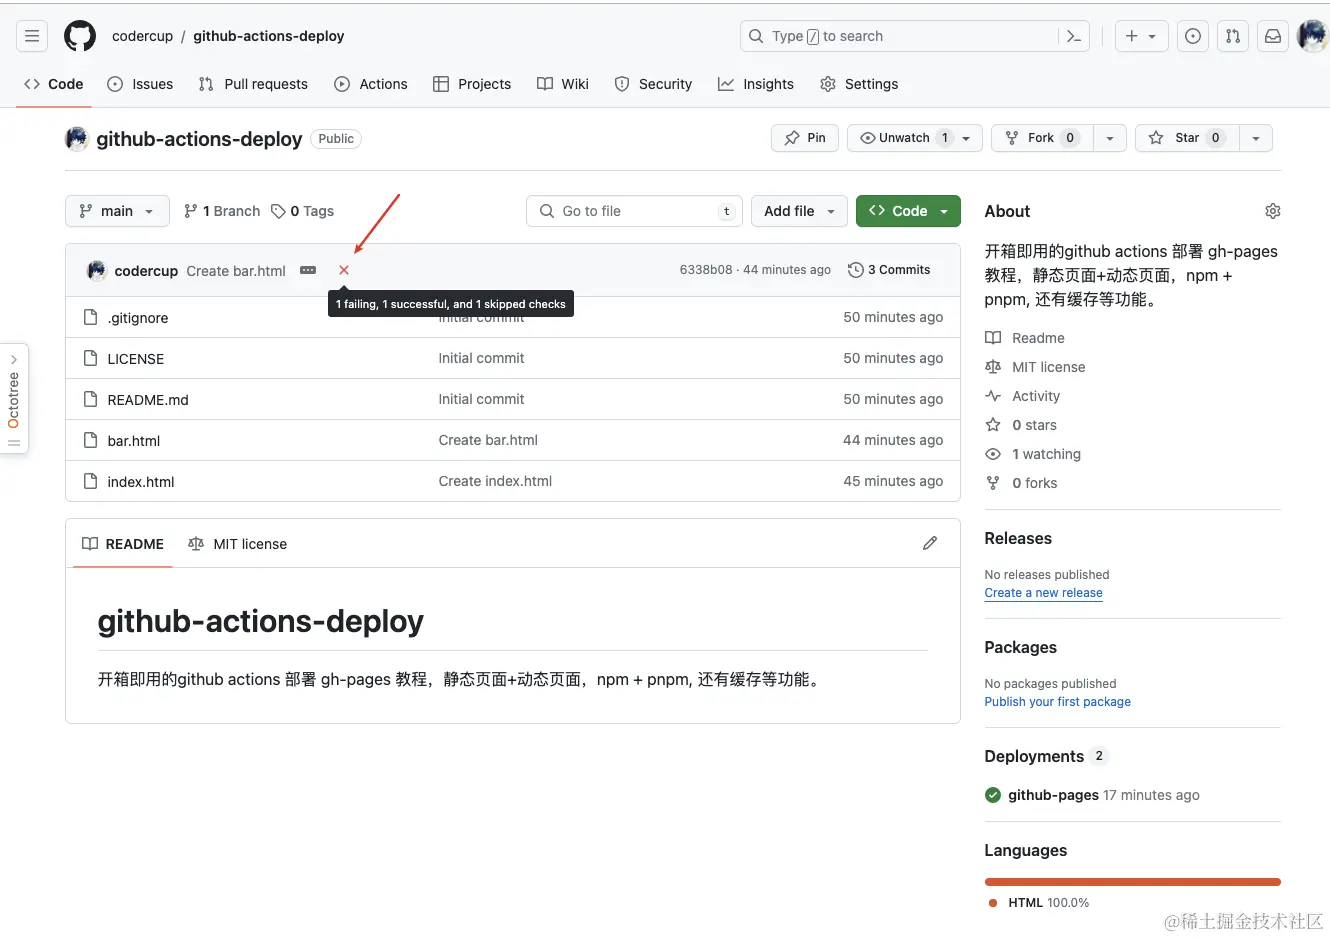This screenshot has height=938, width=1330.
Task: View 1 watching list
Action: click(1033, 454)
